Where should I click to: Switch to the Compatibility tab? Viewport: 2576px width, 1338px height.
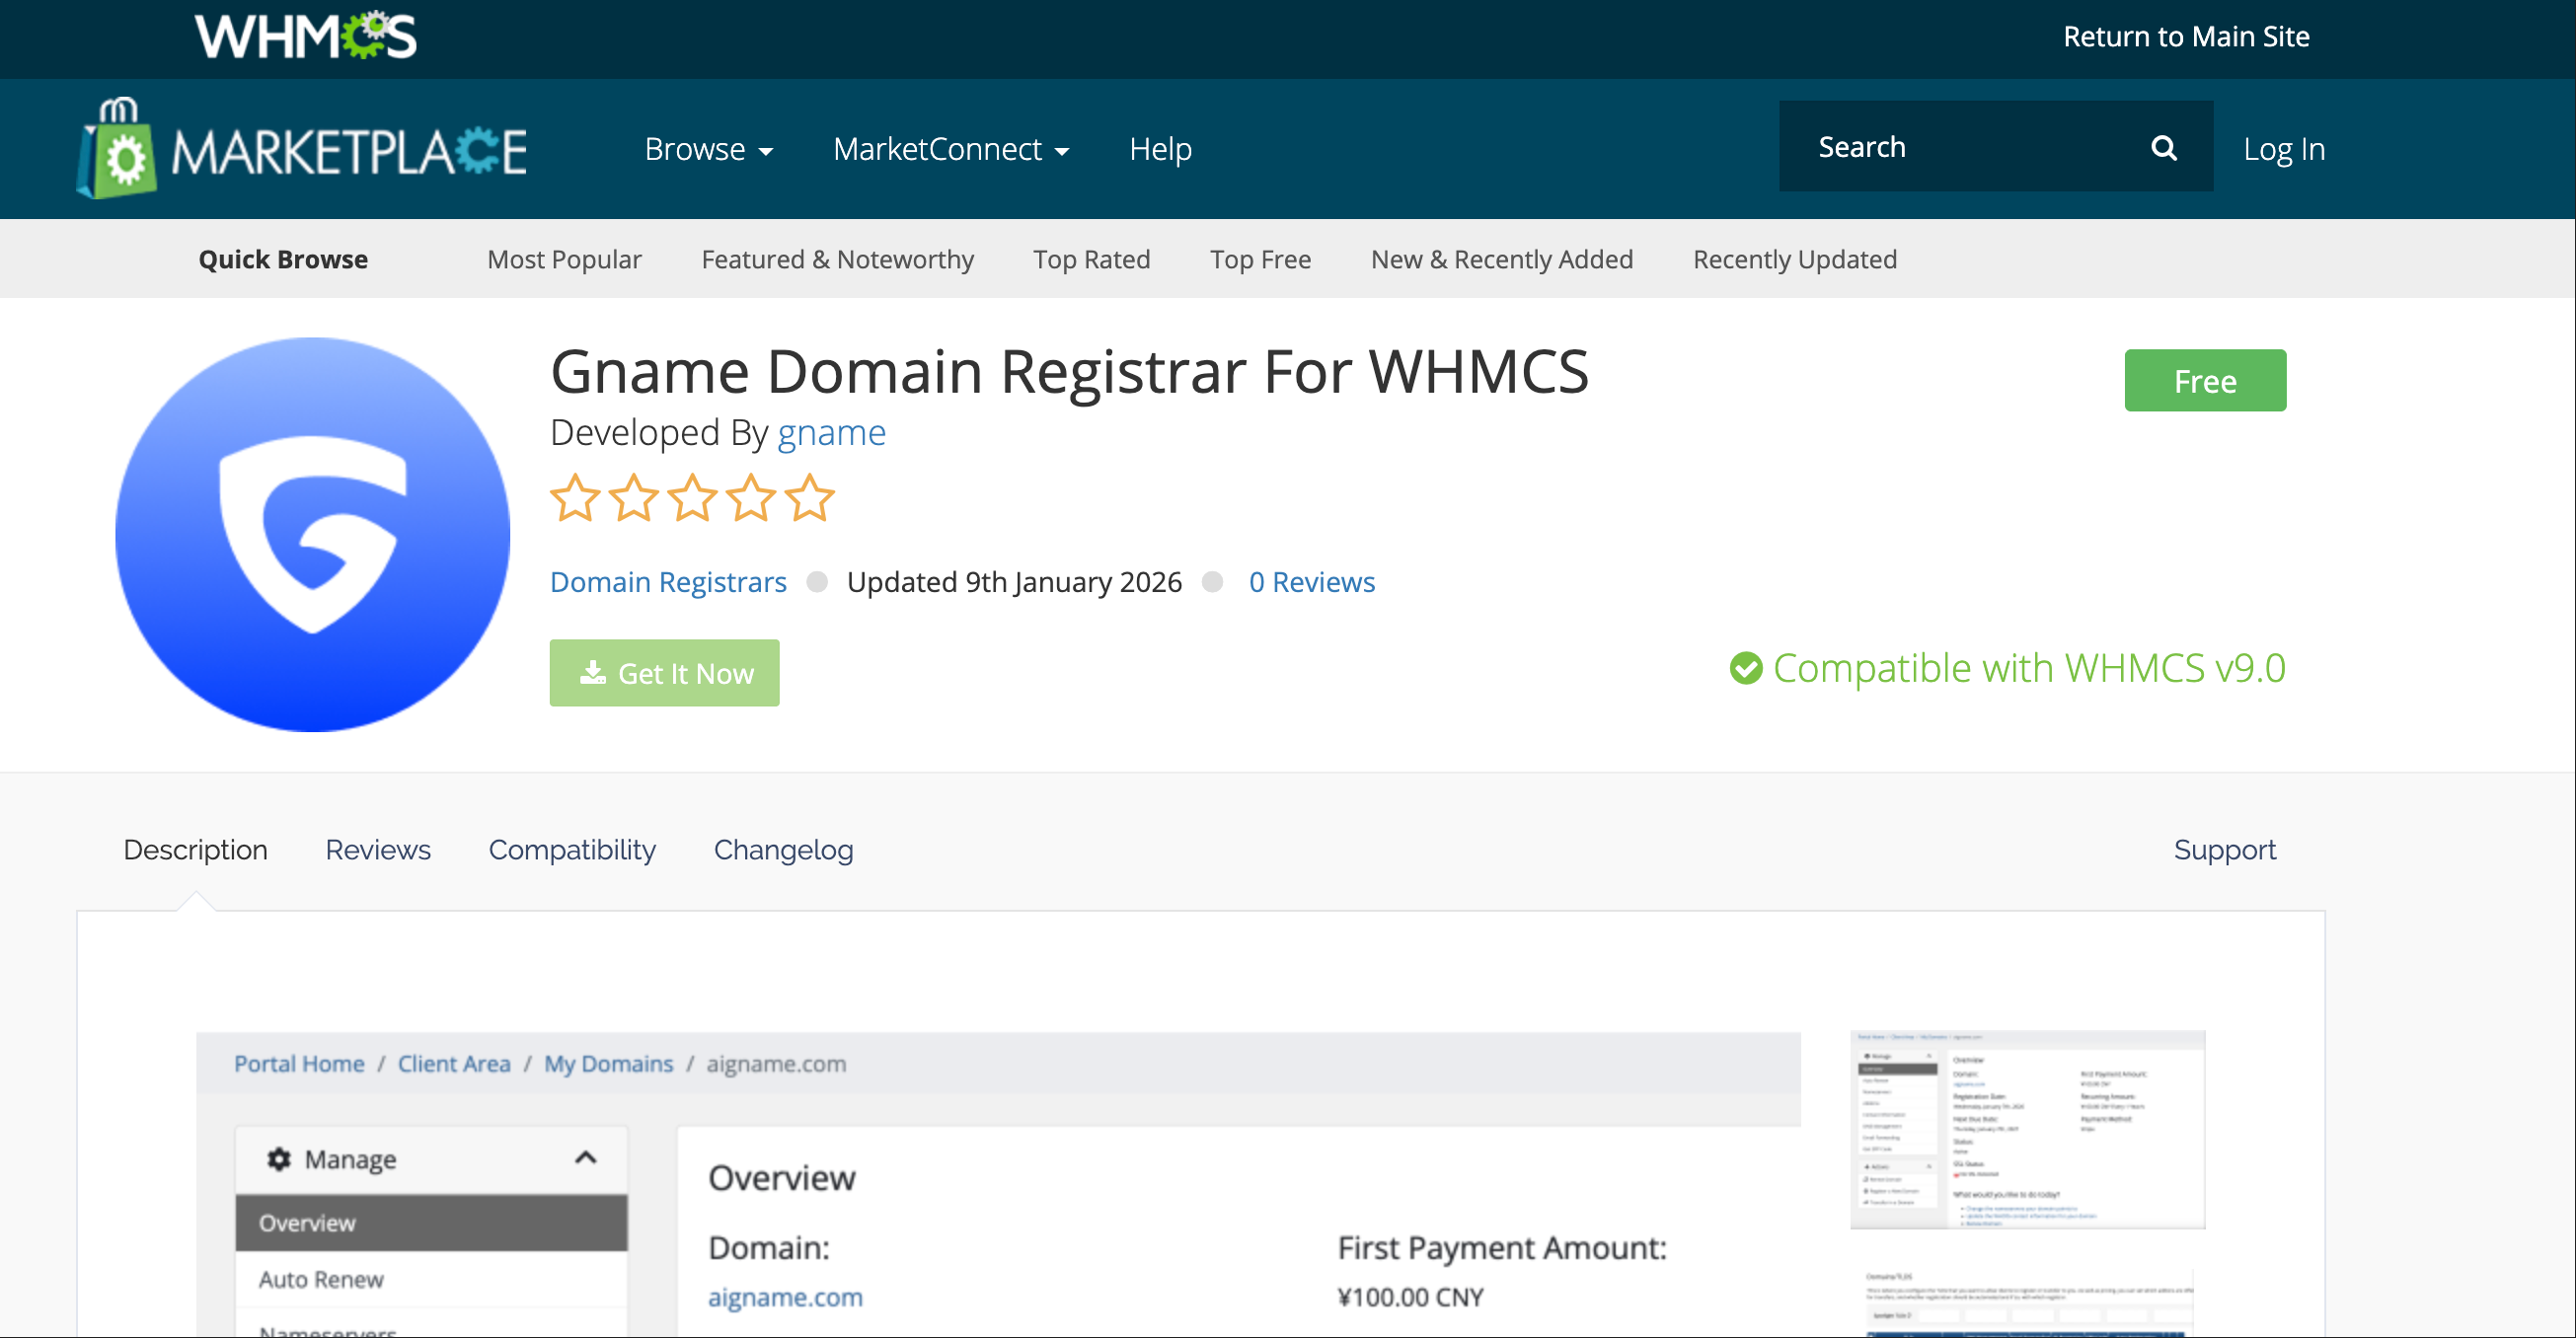572,850
